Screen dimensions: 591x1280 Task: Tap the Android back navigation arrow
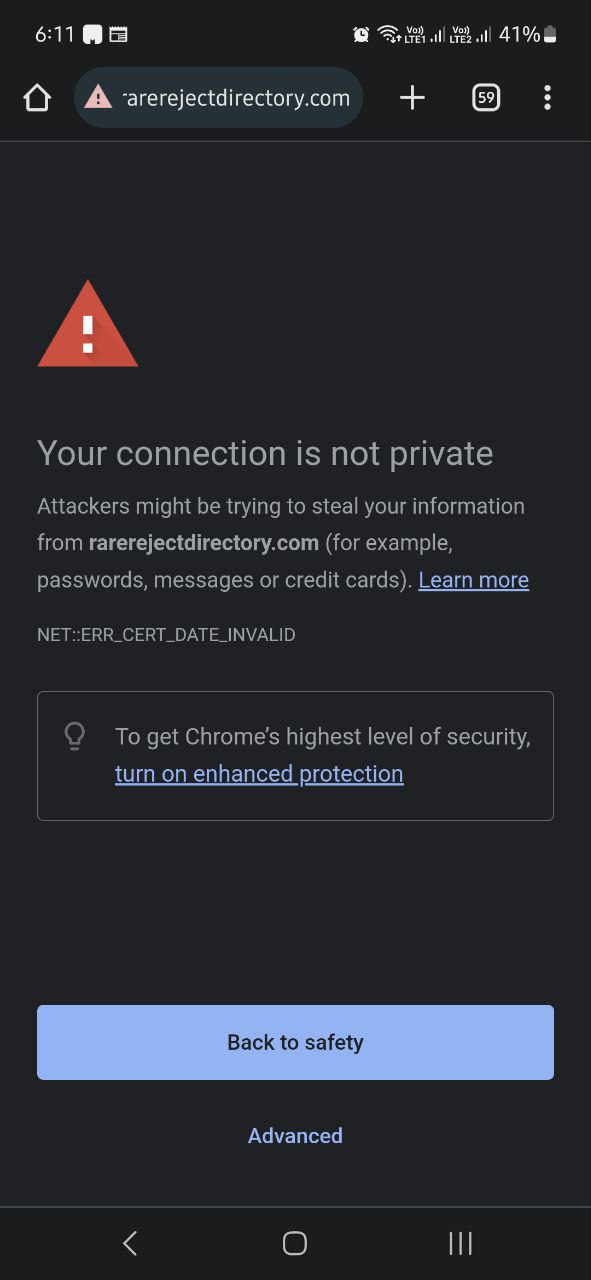pos(130,1243)
